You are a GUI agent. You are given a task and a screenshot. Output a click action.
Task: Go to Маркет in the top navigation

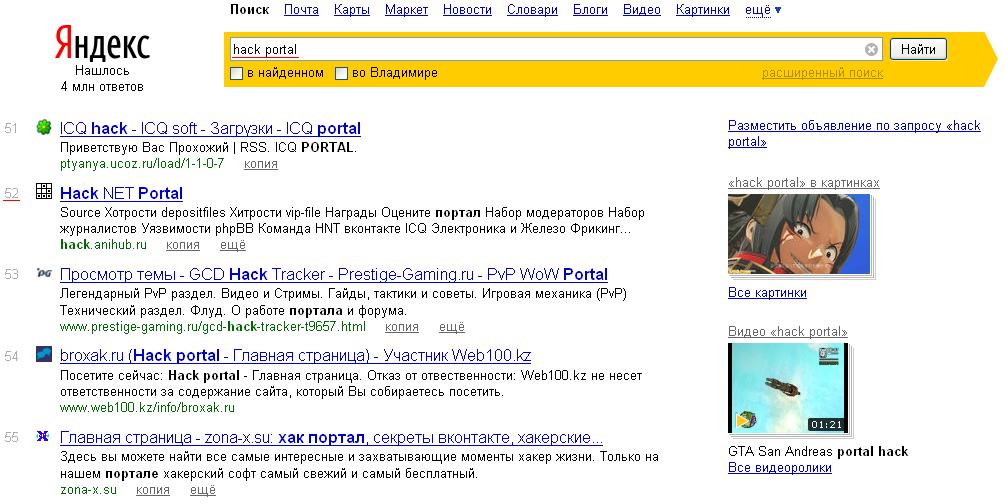[x=406, y=10]
